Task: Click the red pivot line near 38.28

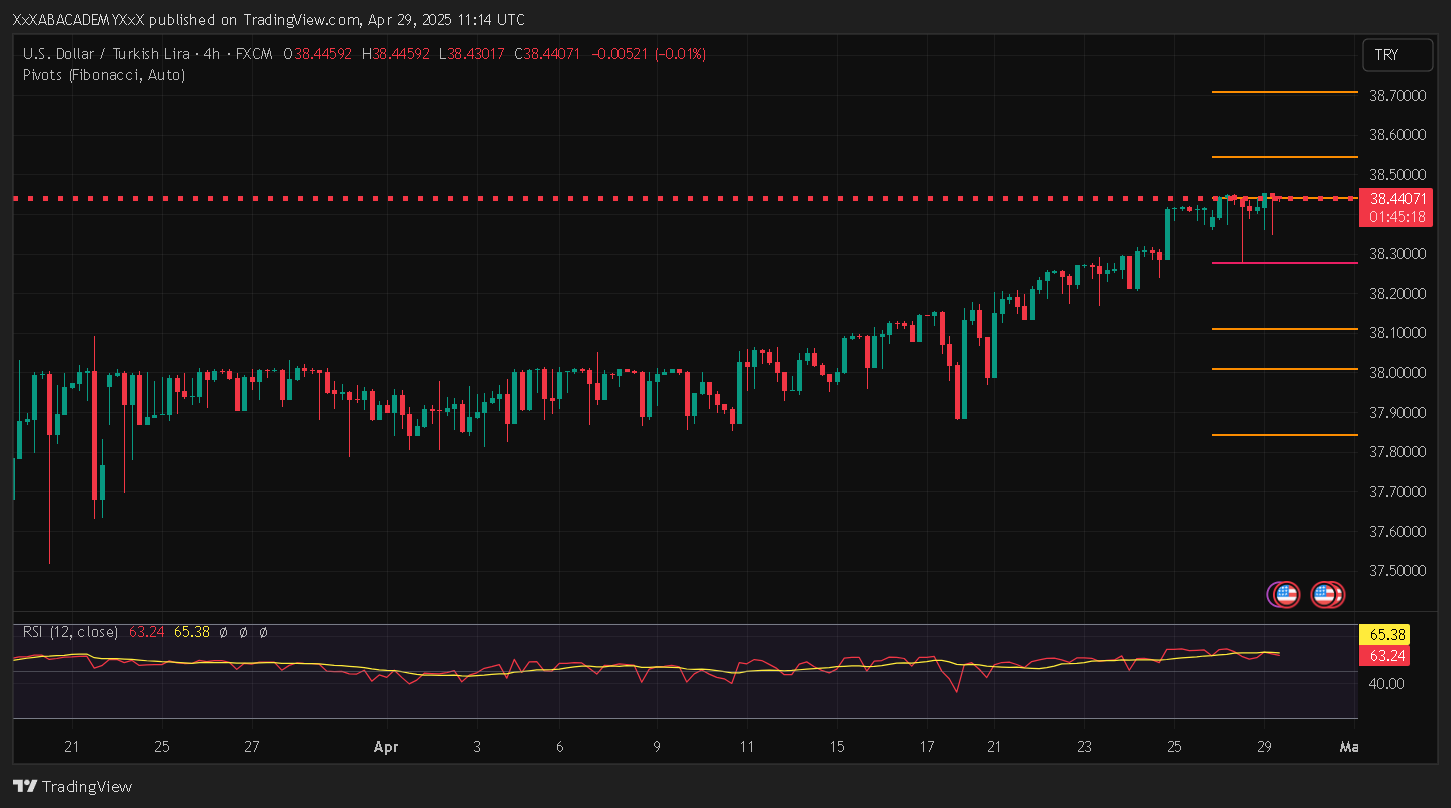Action: pos(1284,263)
